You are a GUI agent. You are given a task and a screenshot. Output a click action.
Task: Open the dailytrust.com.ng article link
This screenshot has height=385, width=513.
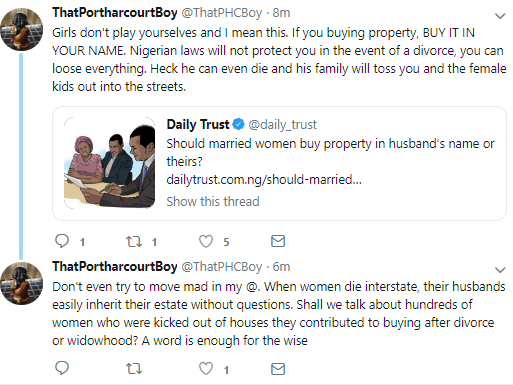264,180
